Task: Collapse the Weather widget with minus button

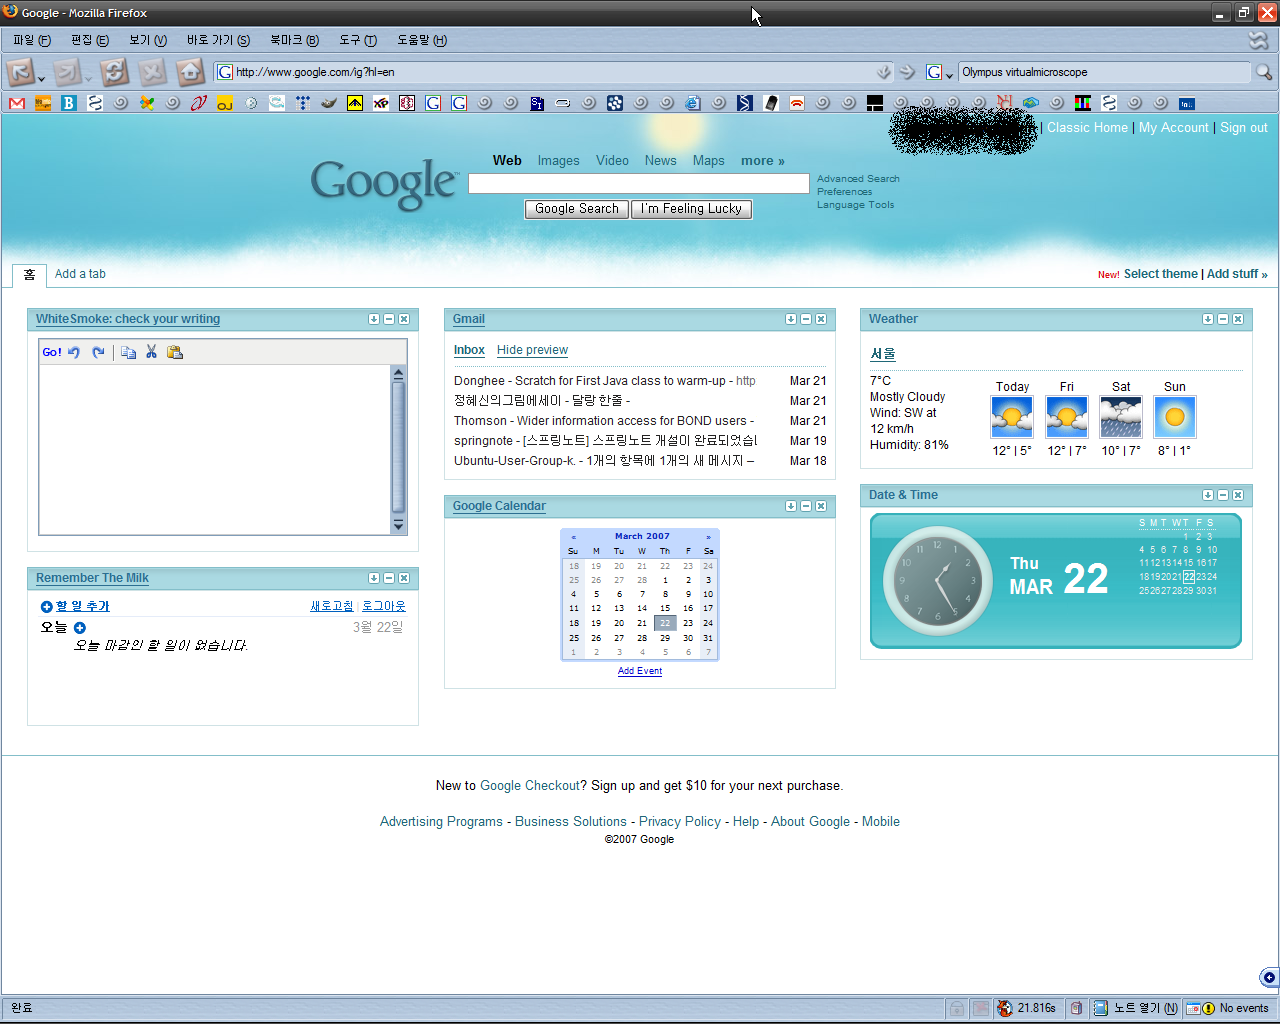Action: click(1223, 319)
